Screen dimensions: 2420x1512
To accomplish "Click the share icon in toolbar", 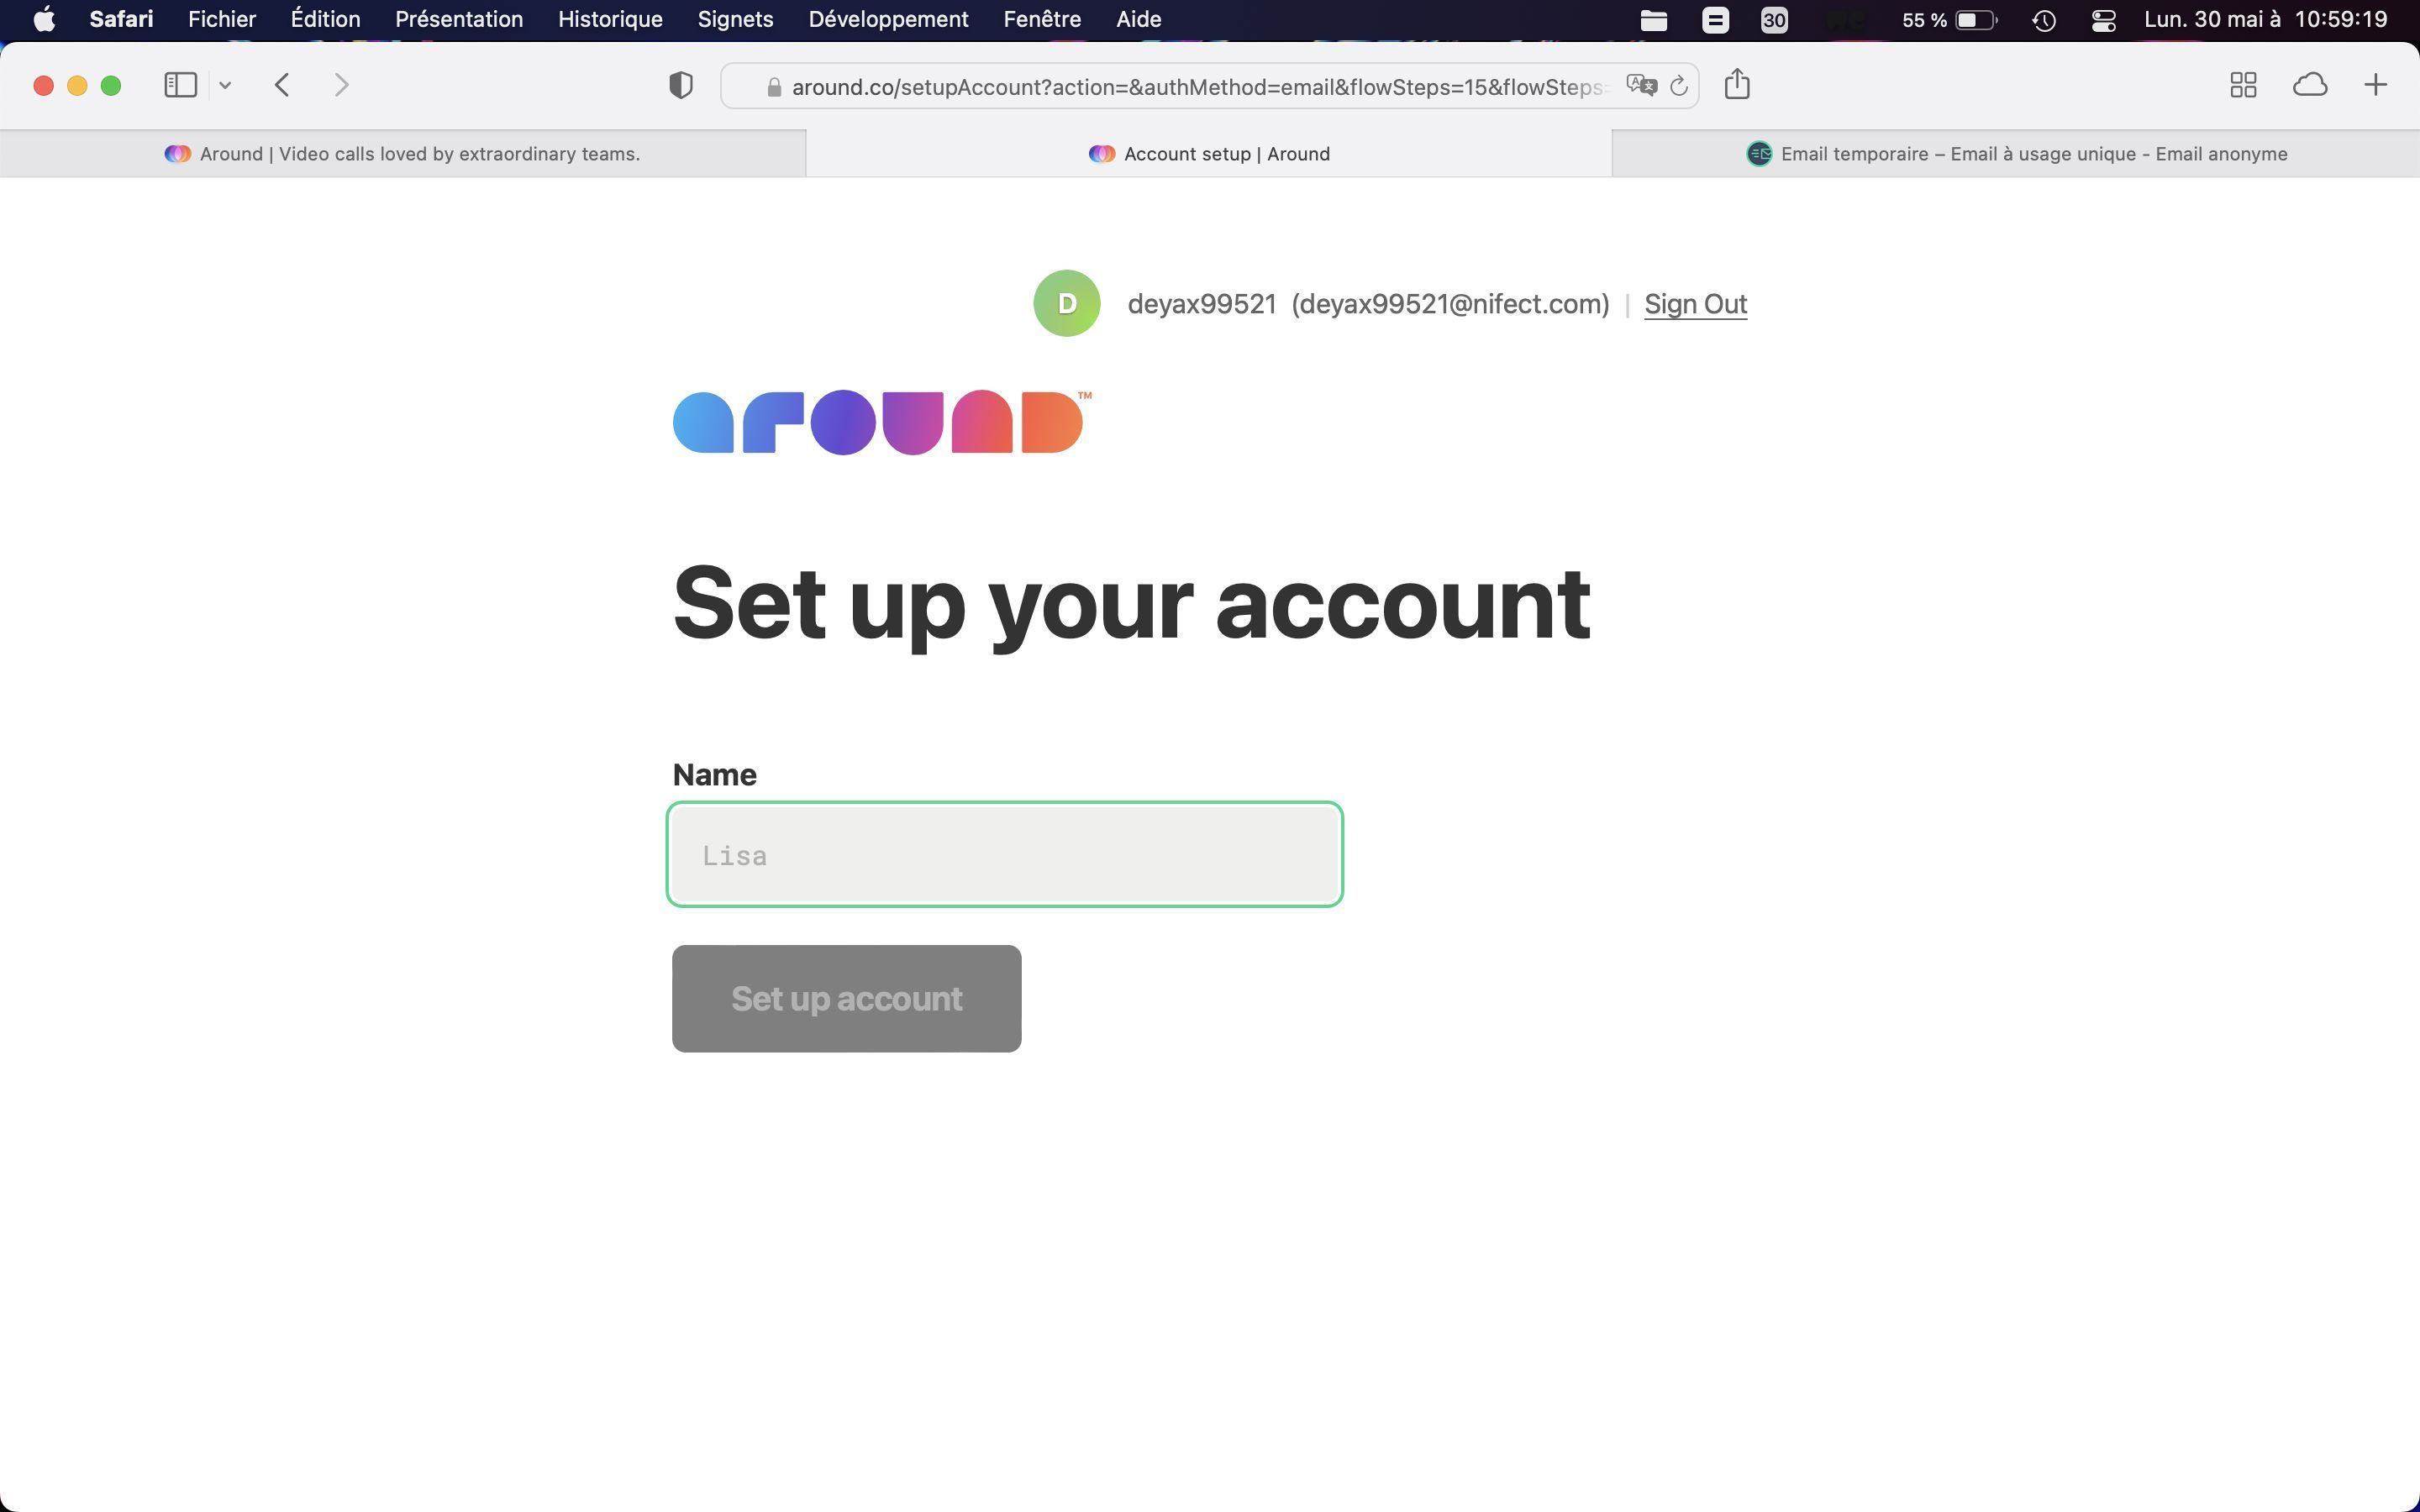I will click(x=1737, y=84).
